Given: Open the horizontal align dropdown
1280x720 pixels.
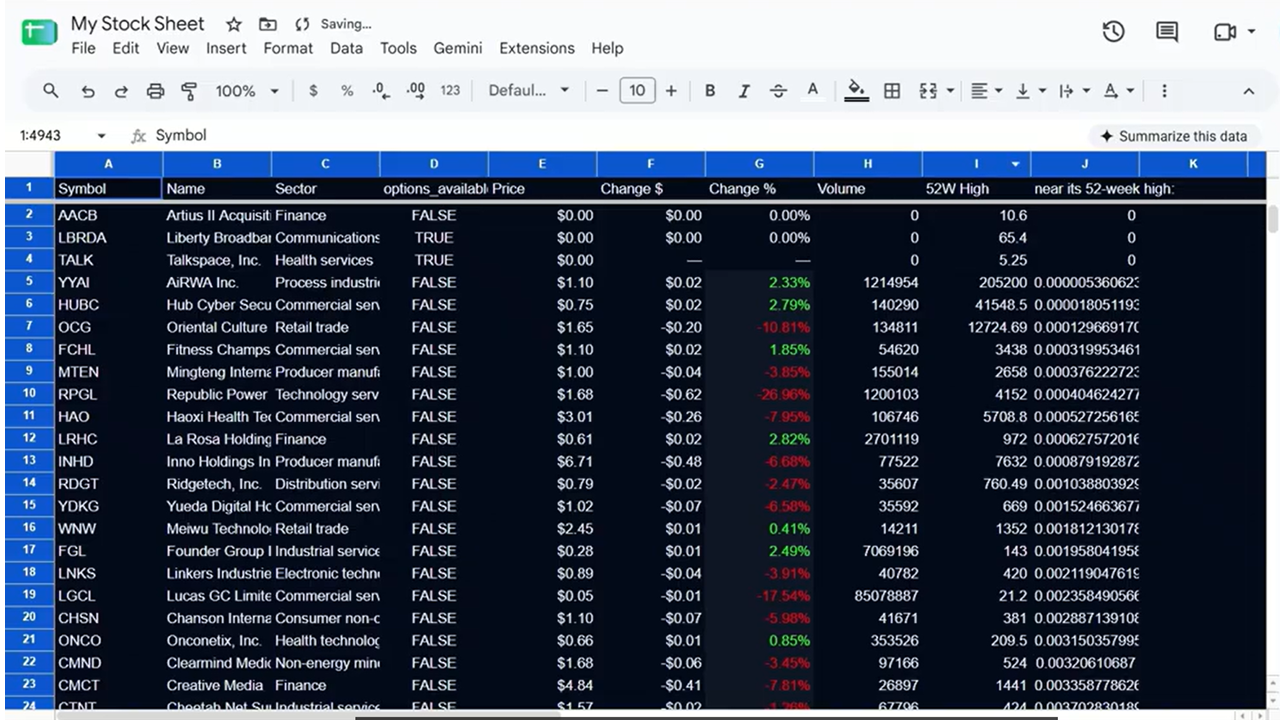Looking at the screenshot, I should coord(987,91).
